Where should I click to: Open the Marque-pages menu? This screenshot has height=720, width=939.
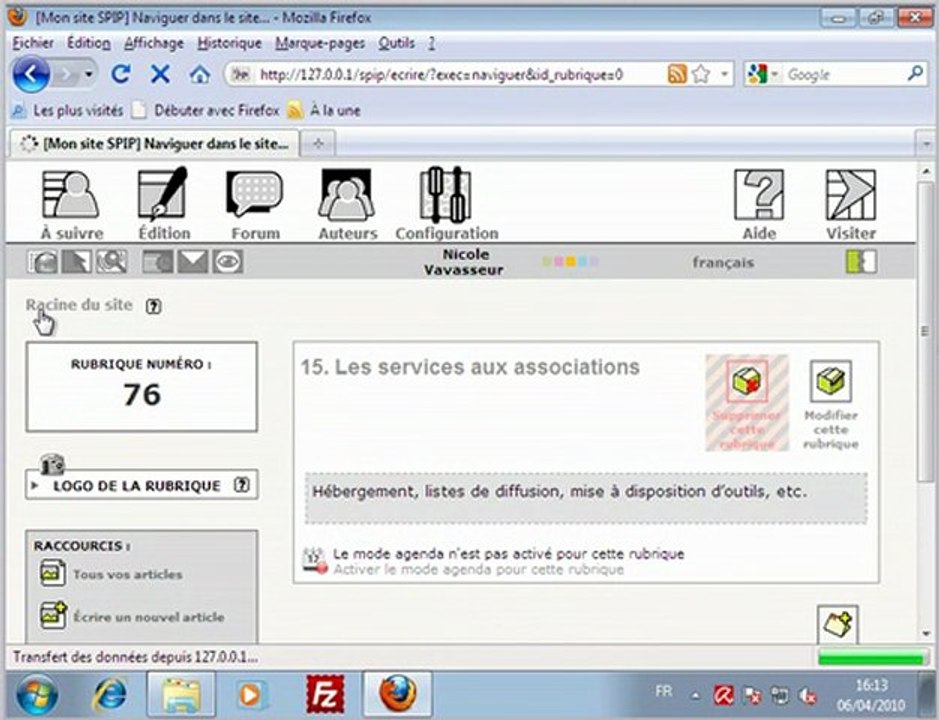click(320, 43)
